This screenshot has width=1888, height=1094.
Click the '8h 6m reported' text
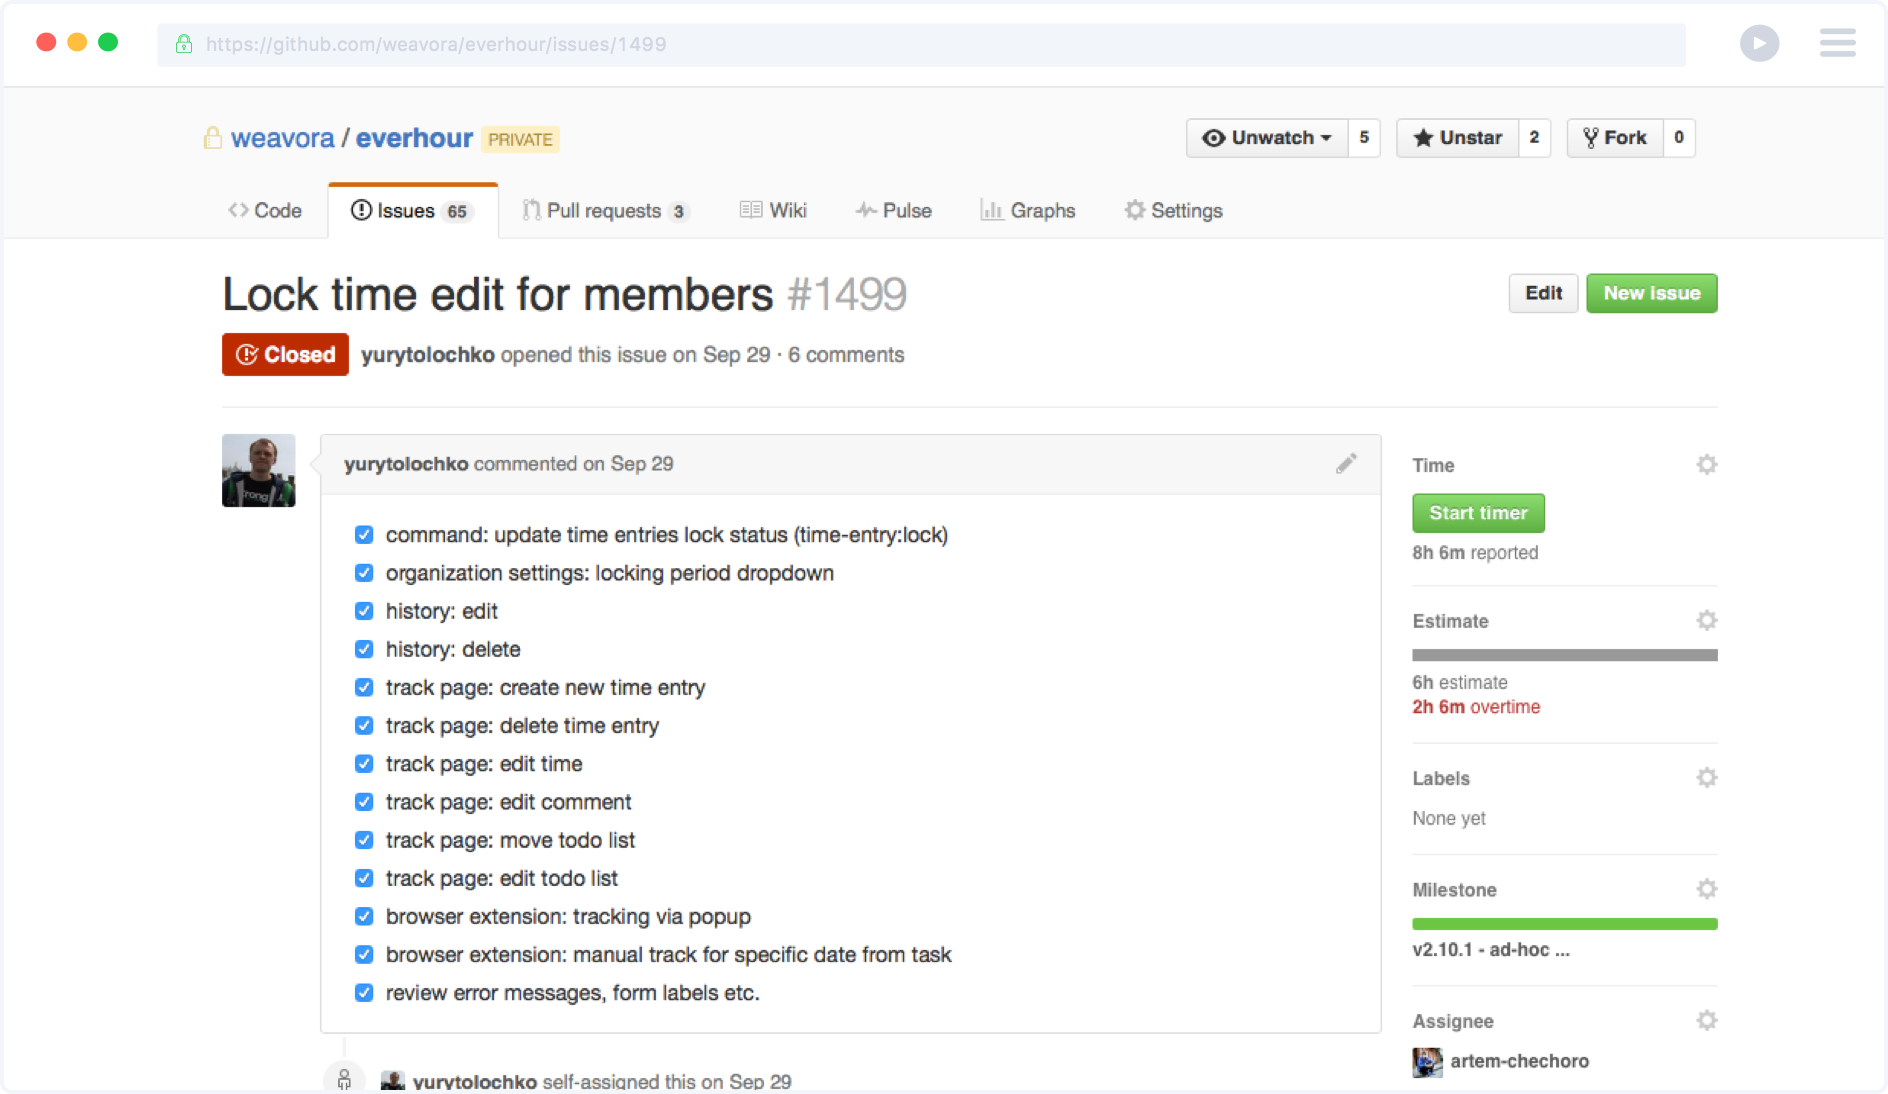tap(1475, 553)
